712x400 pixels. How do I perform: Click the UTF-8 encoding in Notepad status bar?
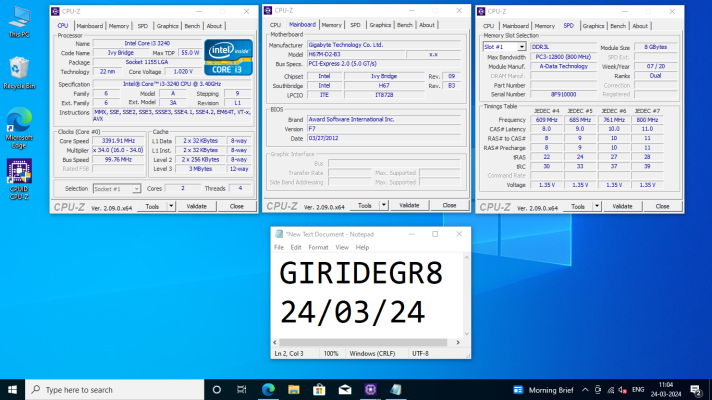(x=420, y=353)
